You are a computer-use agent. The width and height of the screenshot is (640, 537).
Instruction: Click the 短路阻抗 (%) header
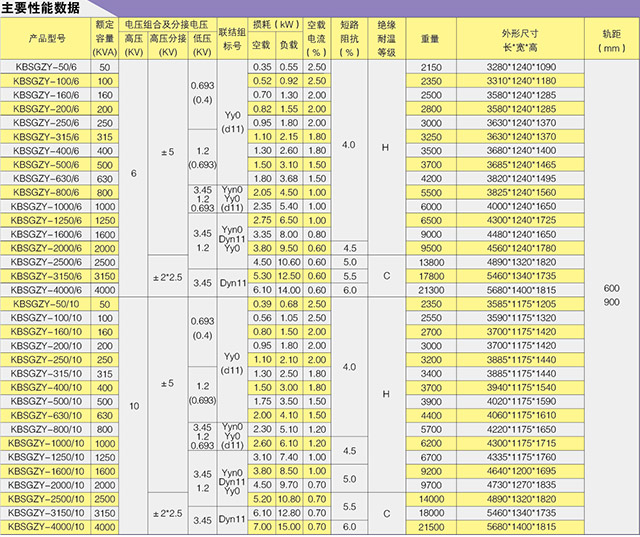(349, 39)
